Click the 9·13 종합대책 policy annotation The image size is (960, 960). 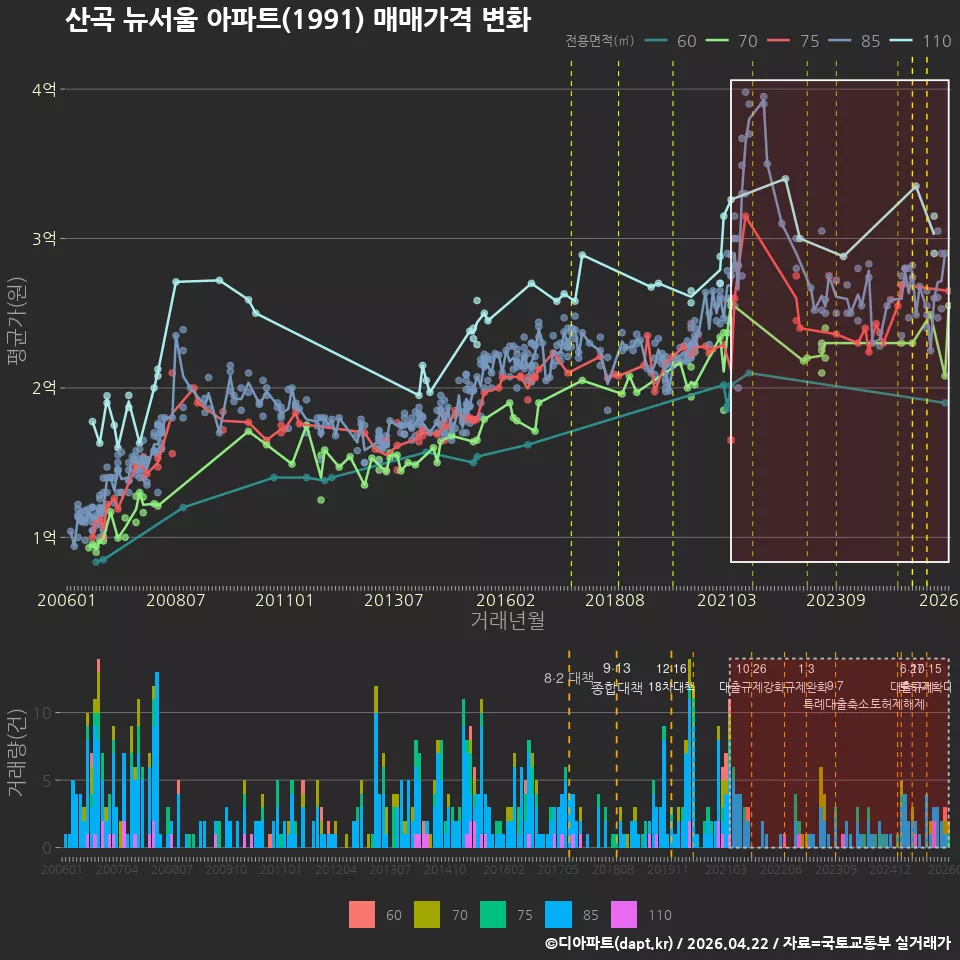point(617,678)
